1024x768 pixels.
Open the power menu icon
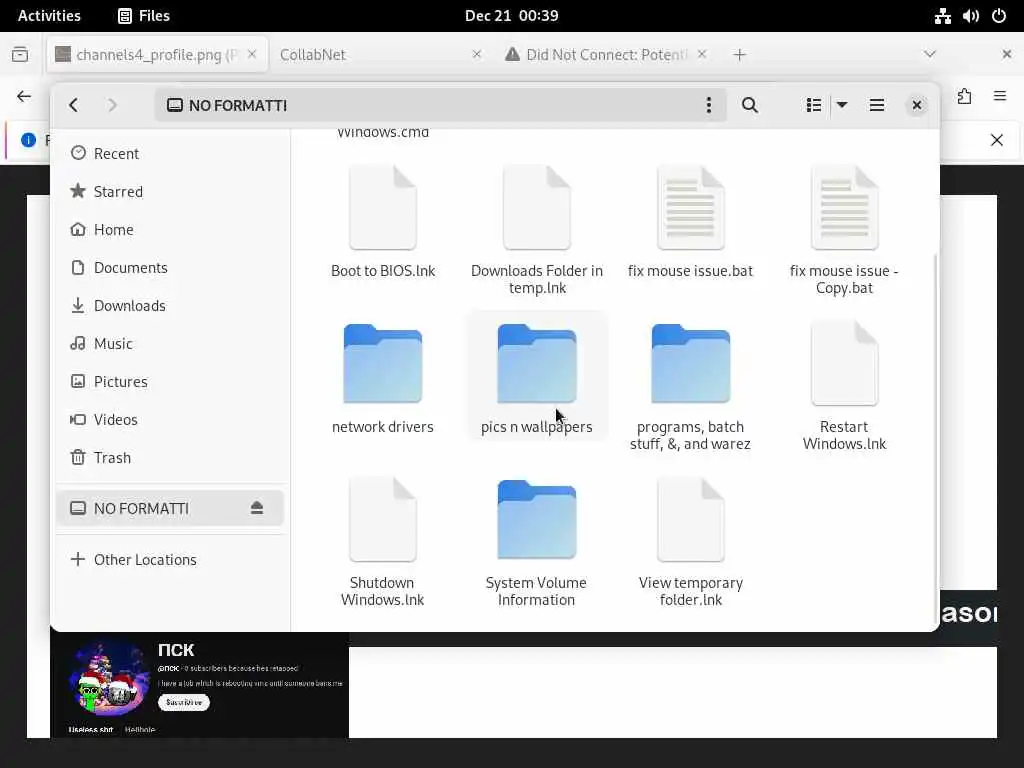pos(999,16)
